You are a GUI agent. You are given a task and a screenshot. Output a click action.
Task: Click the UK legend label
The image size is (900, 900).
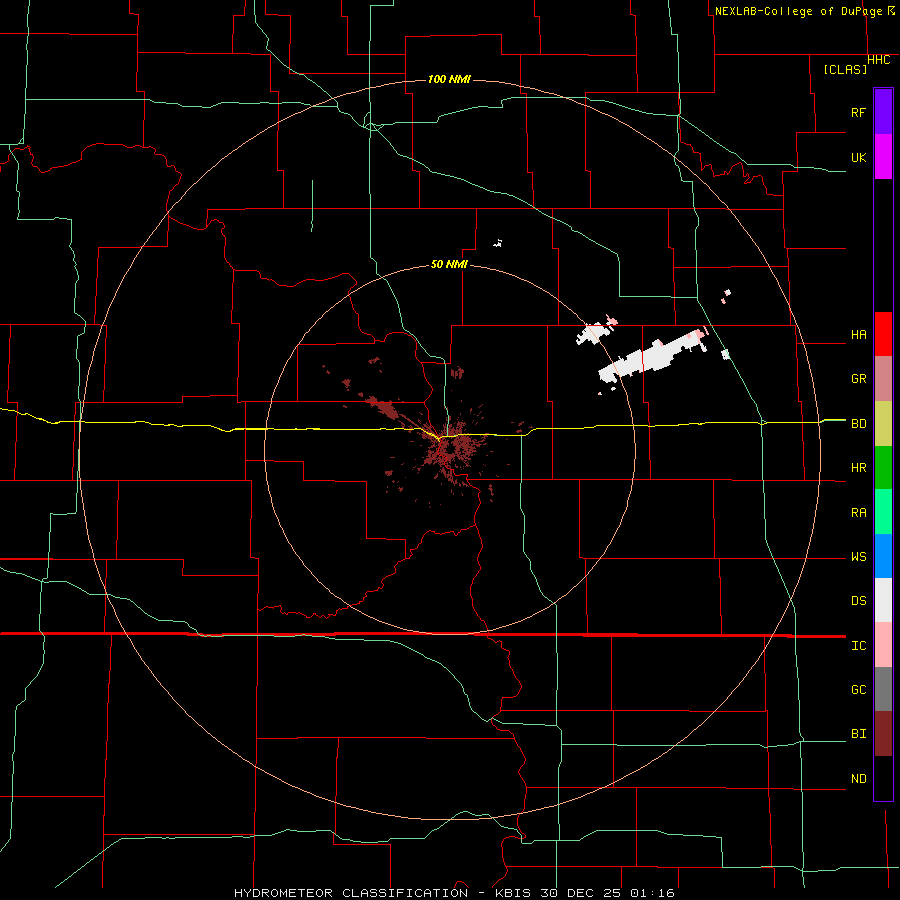coord(858,157)
